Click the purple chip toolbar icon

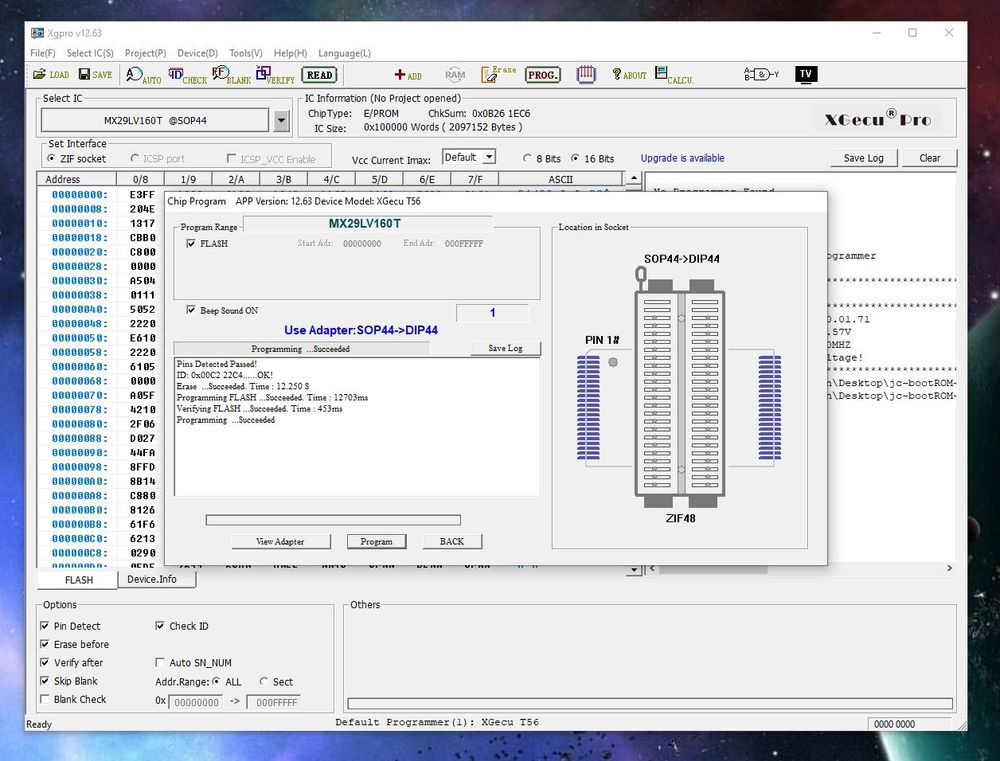point(586,75)
